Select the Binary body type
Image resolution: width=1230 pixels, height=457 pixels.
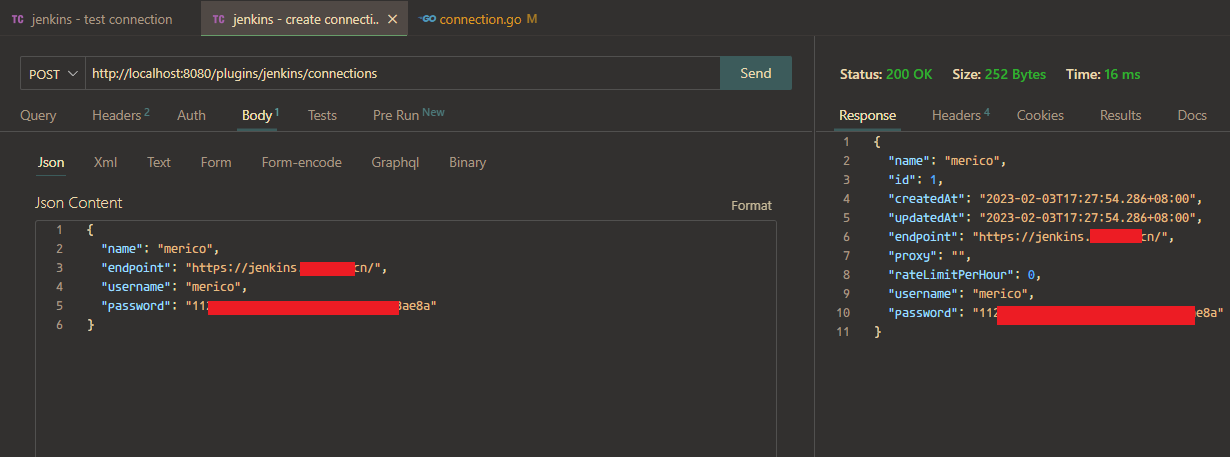(x=467, y=162)
